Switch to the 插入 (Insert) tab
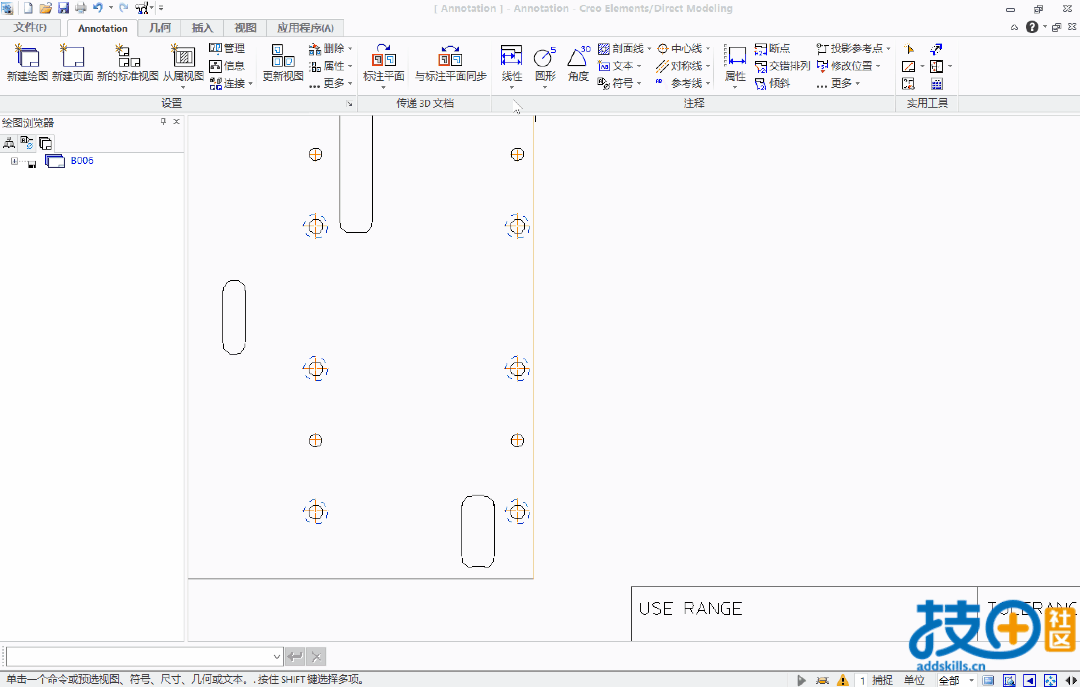This screenshot has width=1080, height=687. [x=202, y=28]
